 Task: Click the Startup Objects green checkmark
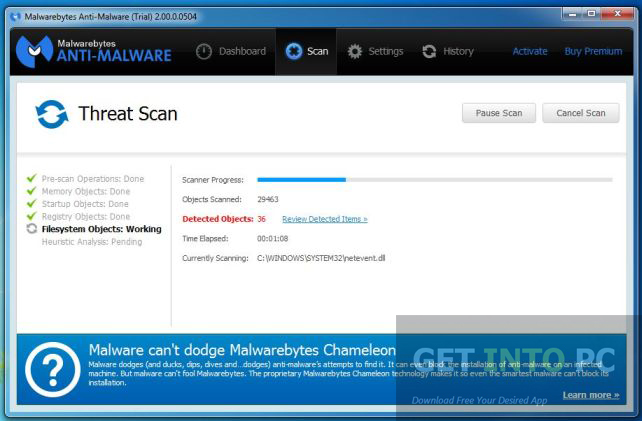[32, 203]
